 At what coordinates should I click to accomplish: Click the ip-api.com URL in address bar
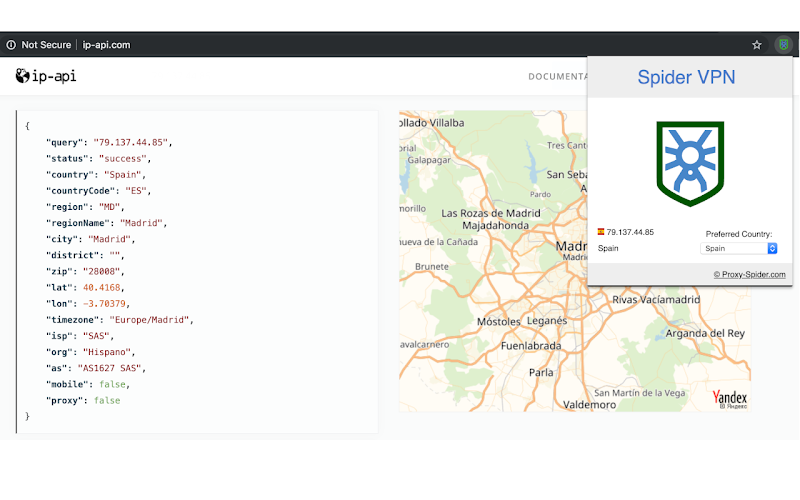tap(106, 45)
